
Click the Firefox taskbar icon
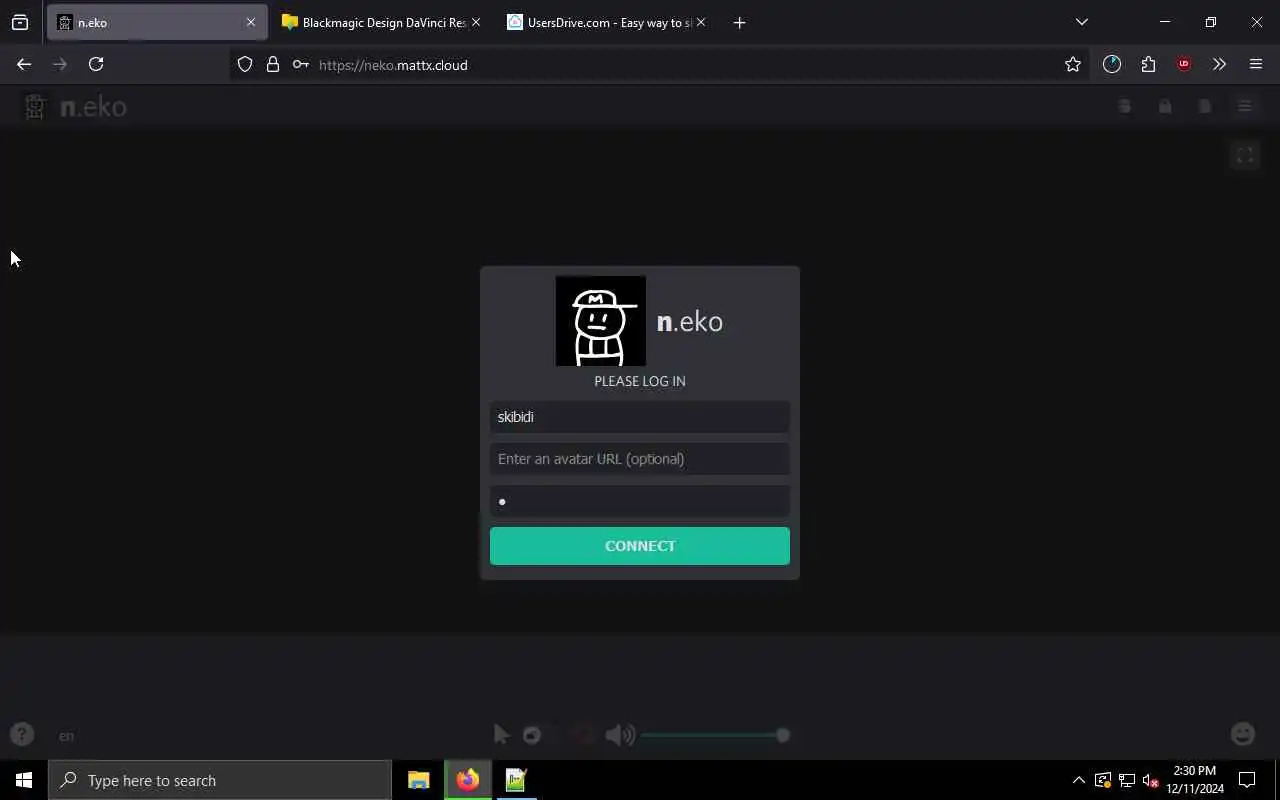click(x=468, y=780)
